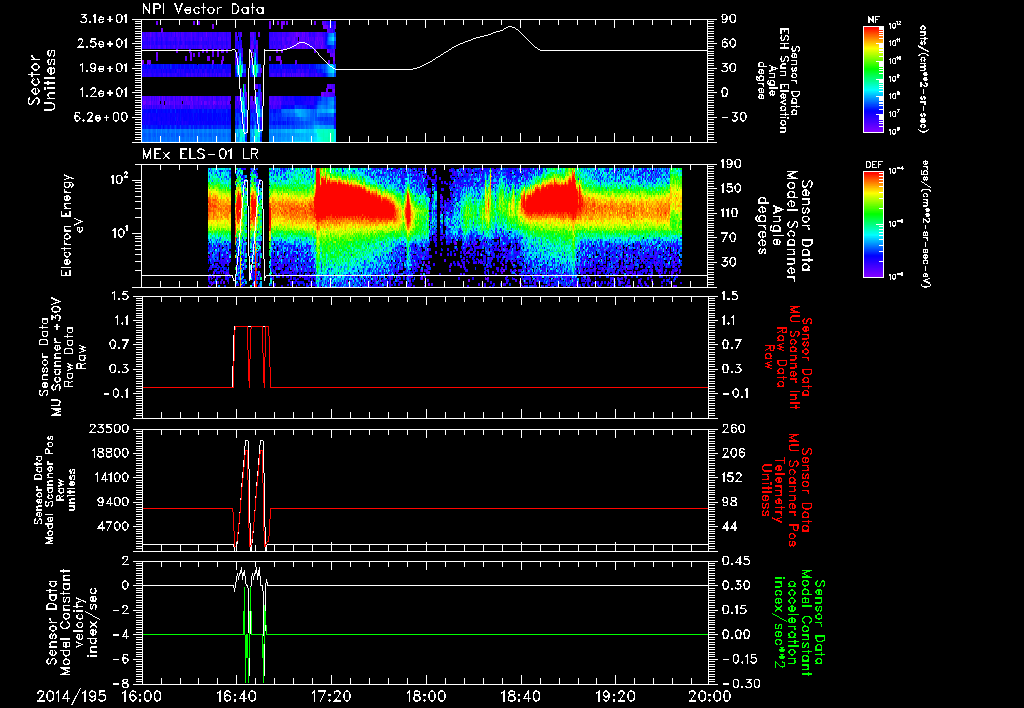Click the 17:20 time axis label
1024x708 pixels.
pyautogui.click(x=331, y=696)
